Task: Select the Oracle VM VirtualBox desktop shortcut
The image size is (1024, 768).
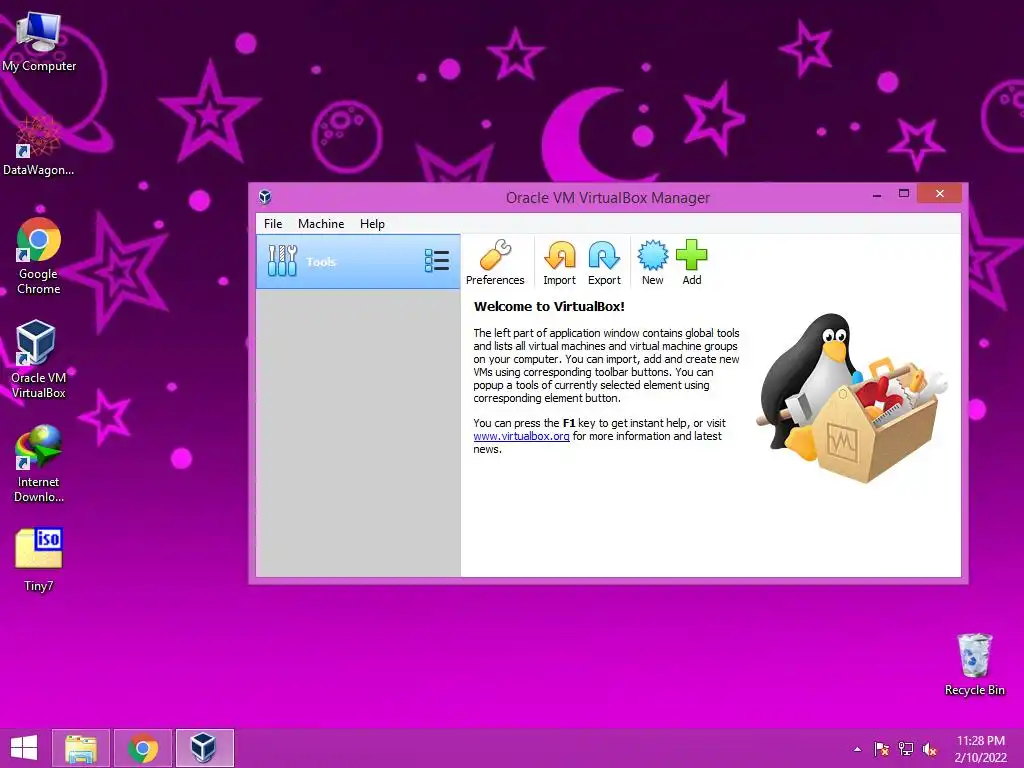Action: (x=39, y=359)
